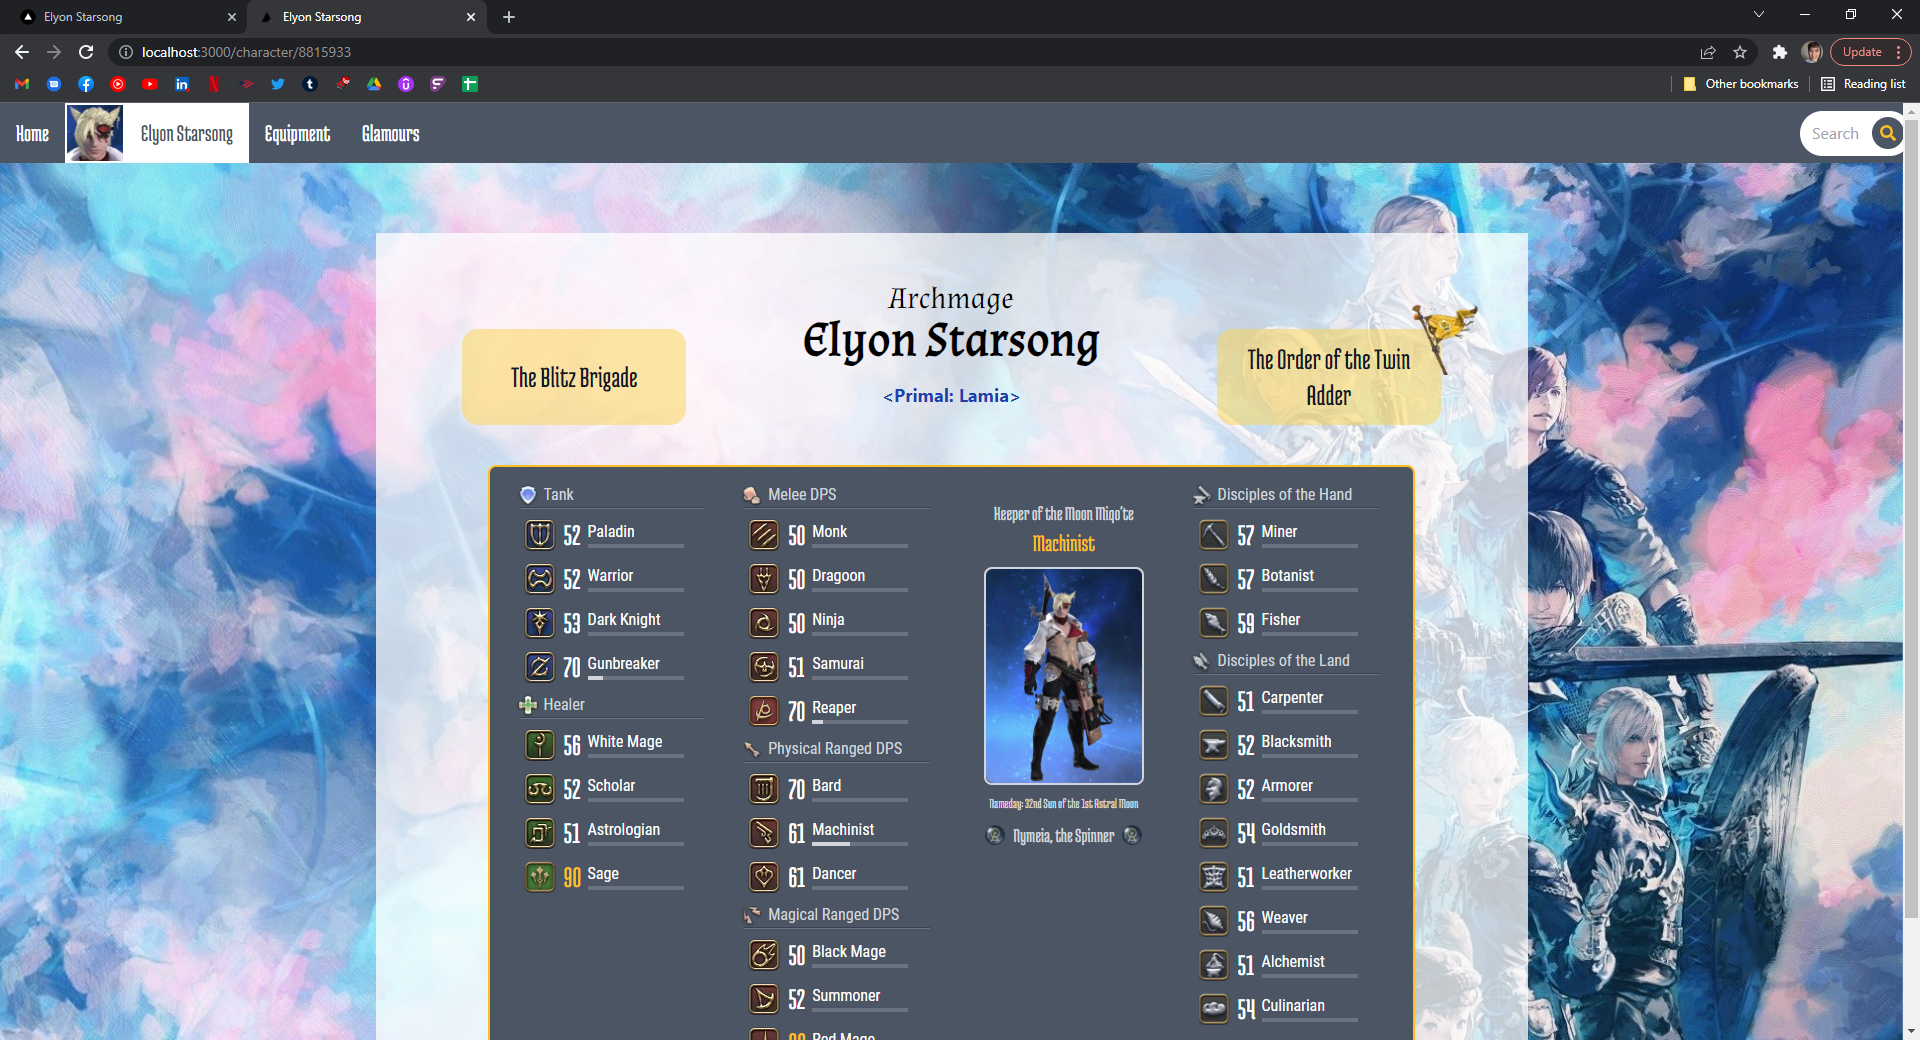The height and width of the screenshot is (1040, 1920).
Task: Open the Glamours tab
Action: (390, 134)
